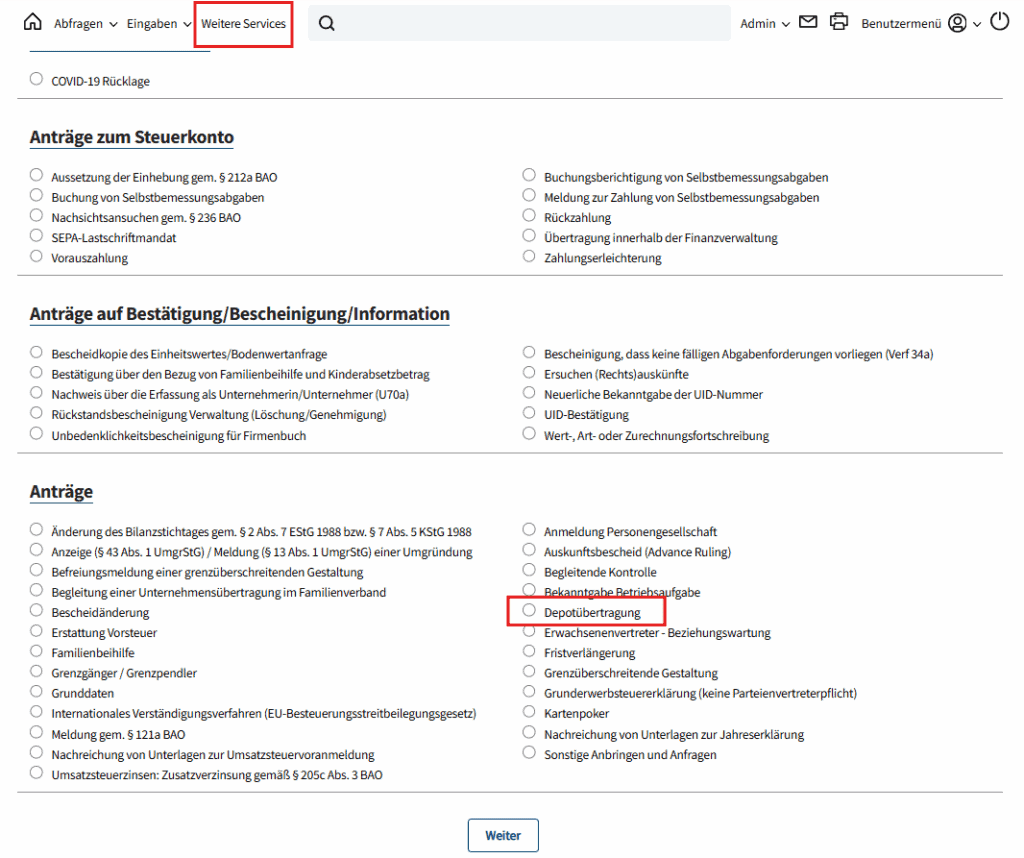Select Familienbeihilfe radio button
Image resolution: width=1024 pixels, height=858 pixels.
point(37,652)
